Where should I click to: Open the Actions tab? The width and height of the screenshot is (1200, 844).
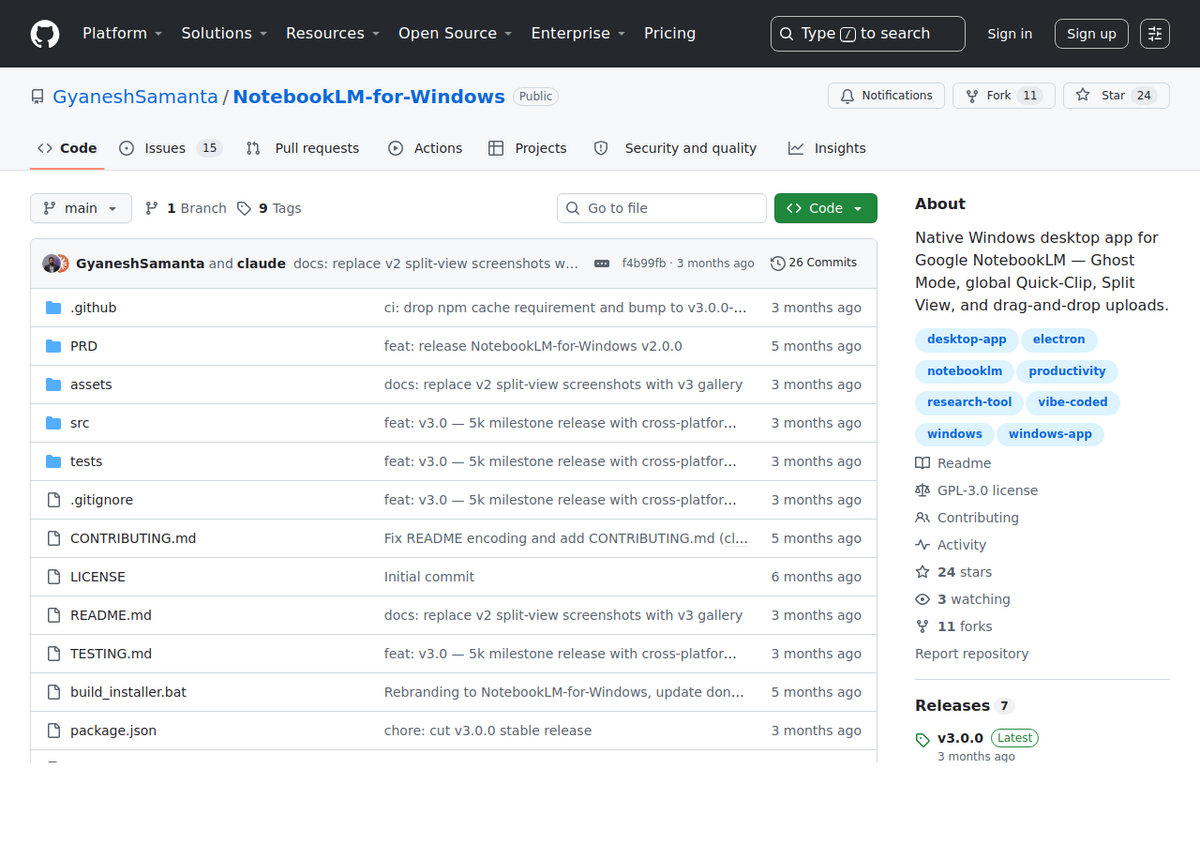pos(425,148)
